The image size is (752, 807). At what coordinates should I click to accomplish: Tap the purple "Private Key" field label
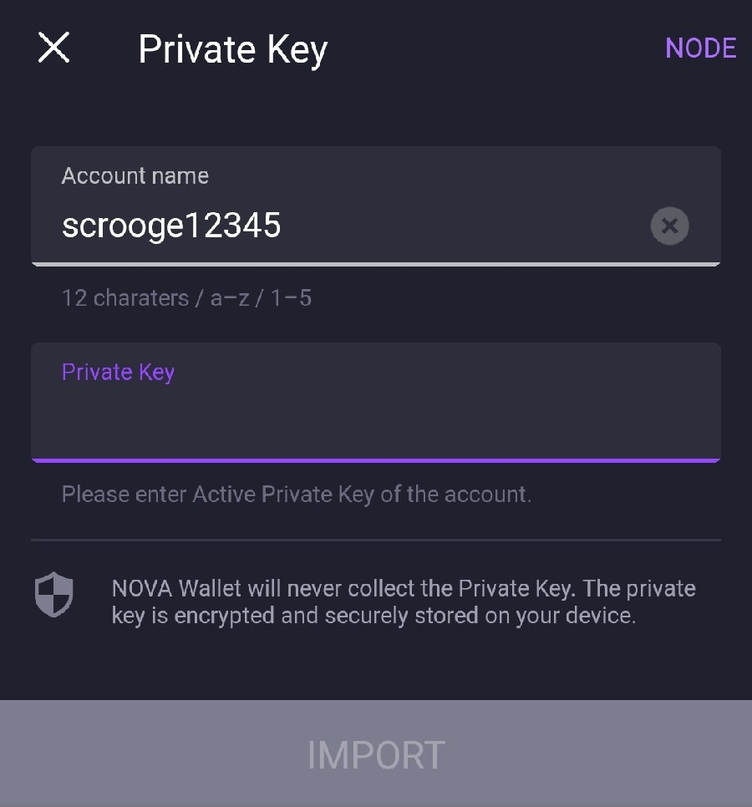click(118, 372)
